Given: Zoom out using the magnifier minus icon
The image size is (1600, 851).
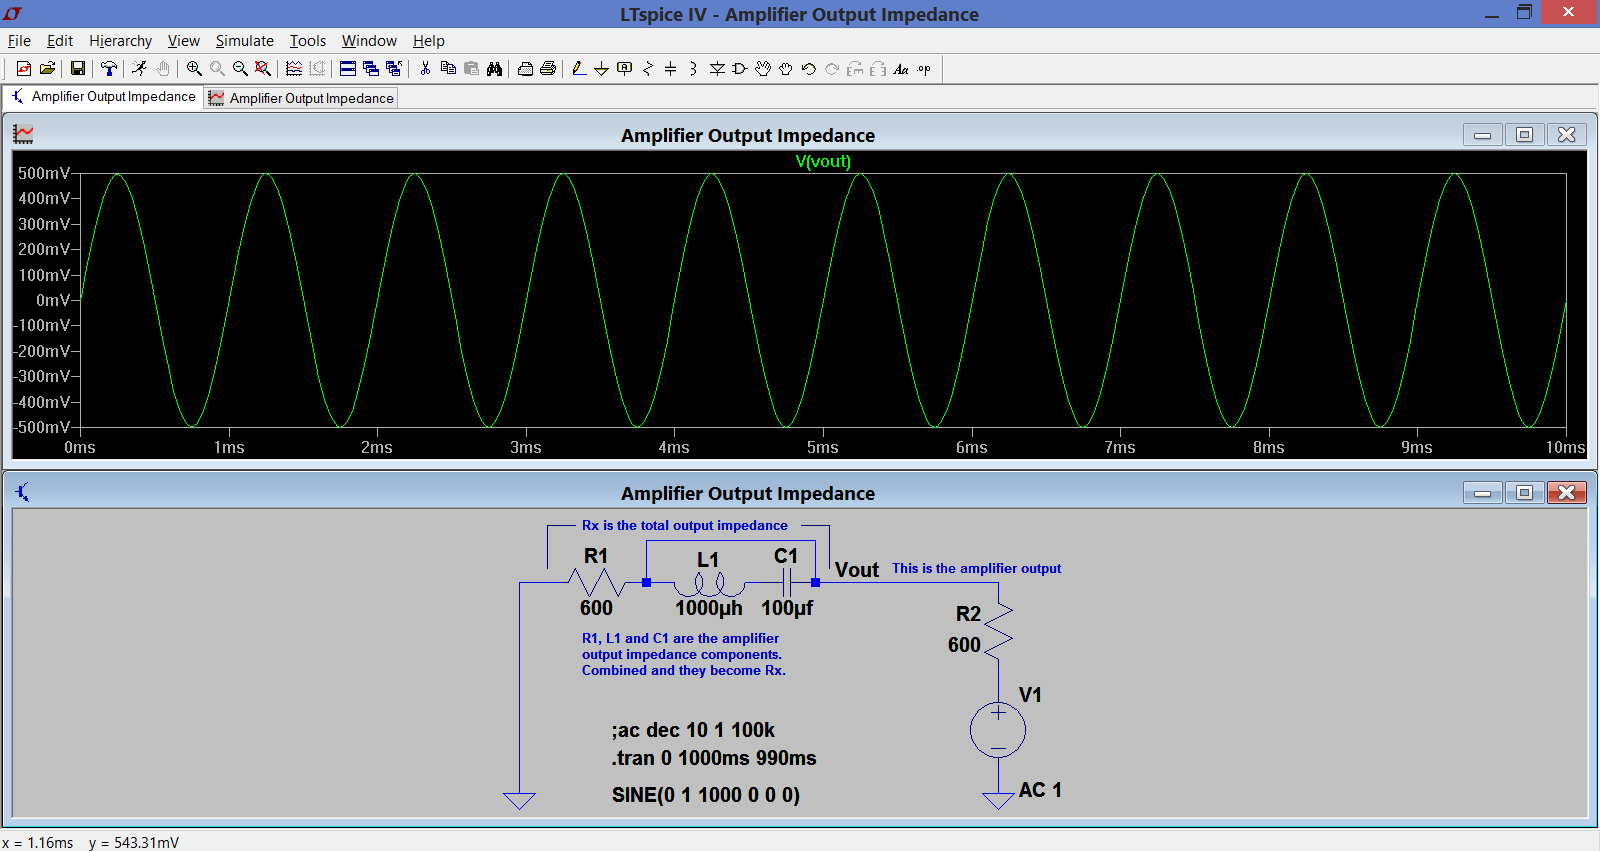Looking at the screenshot, I should 240,69.
